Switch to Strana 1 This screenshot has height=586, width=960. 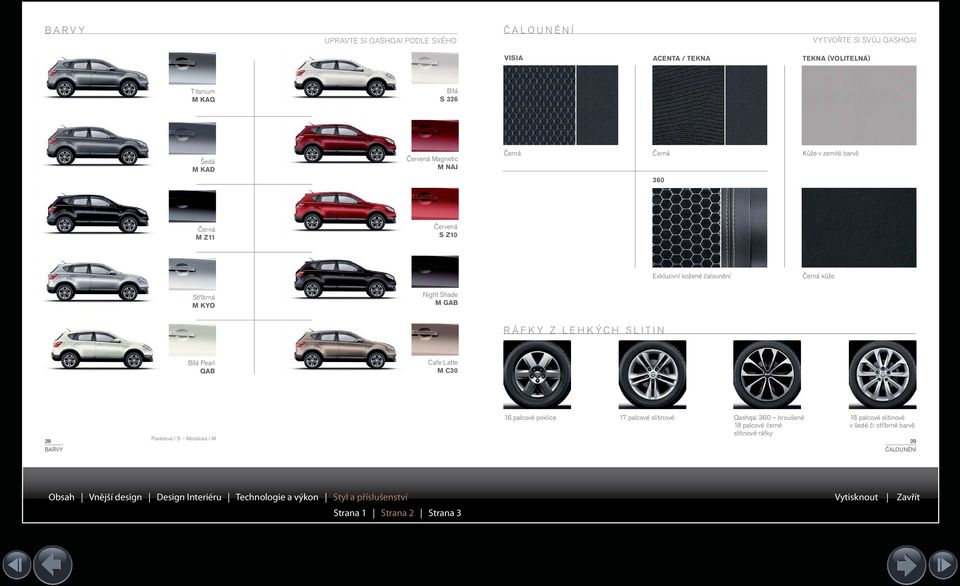350,513
